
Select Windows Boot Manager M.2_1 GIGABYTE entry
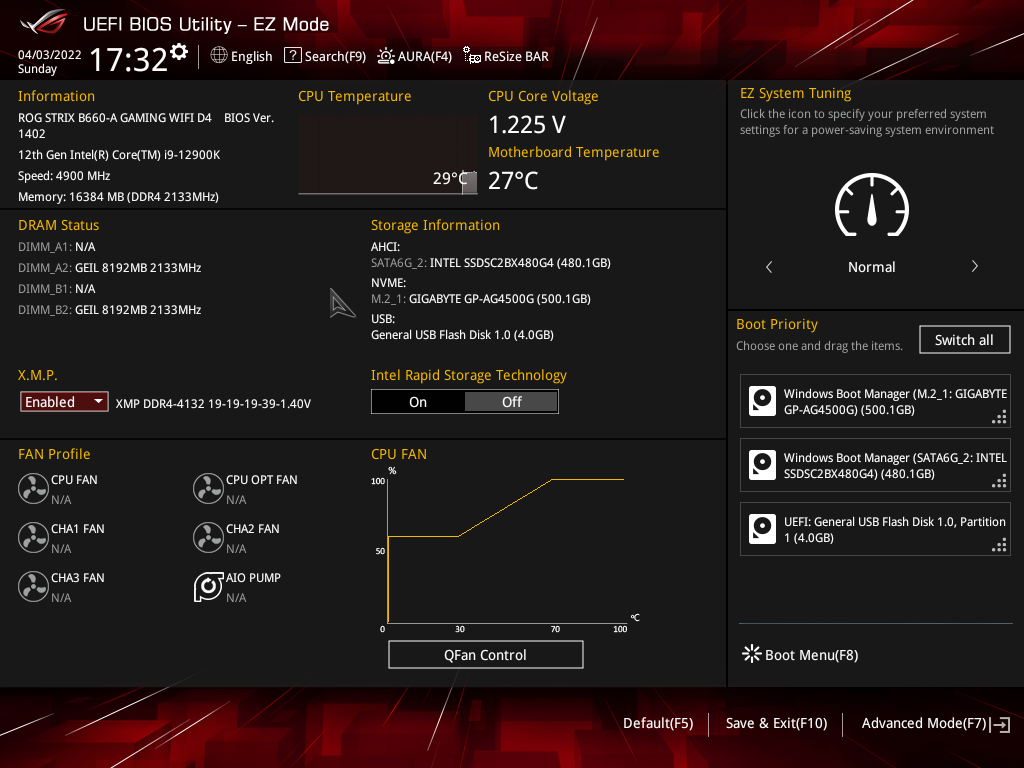875,401
